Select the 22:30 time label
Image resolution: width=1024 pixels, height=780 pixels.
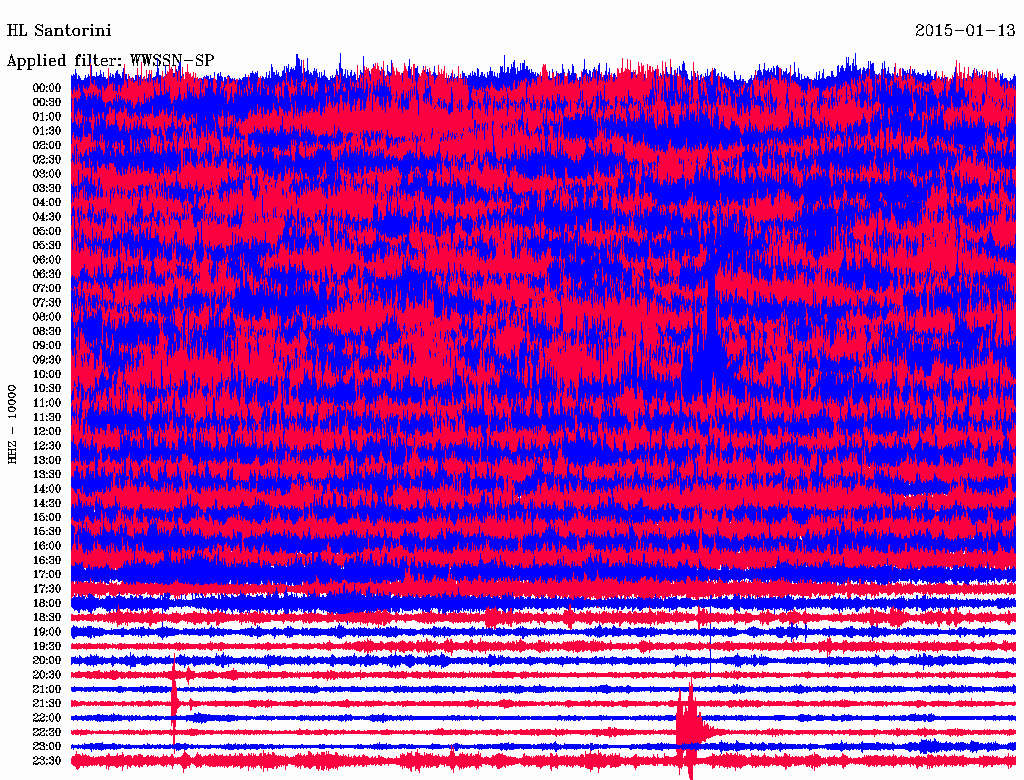pyautogui.click(x=47, y=732)
